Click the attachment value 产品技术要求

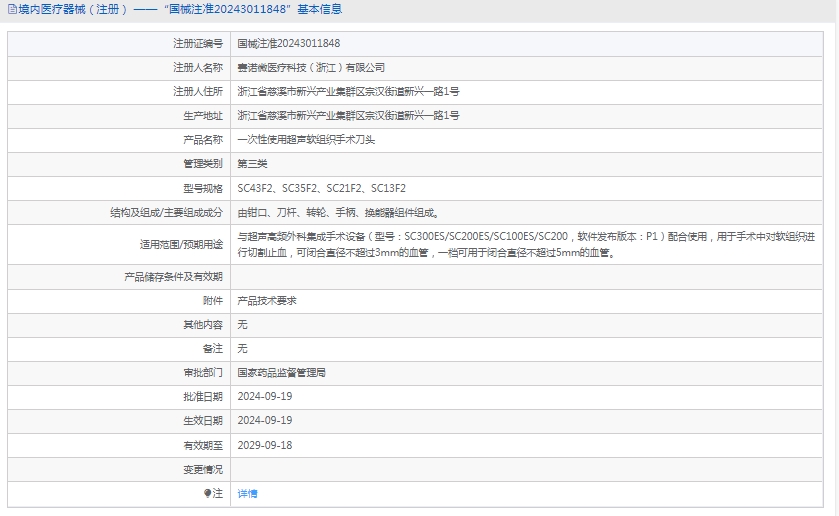[266, 301]
